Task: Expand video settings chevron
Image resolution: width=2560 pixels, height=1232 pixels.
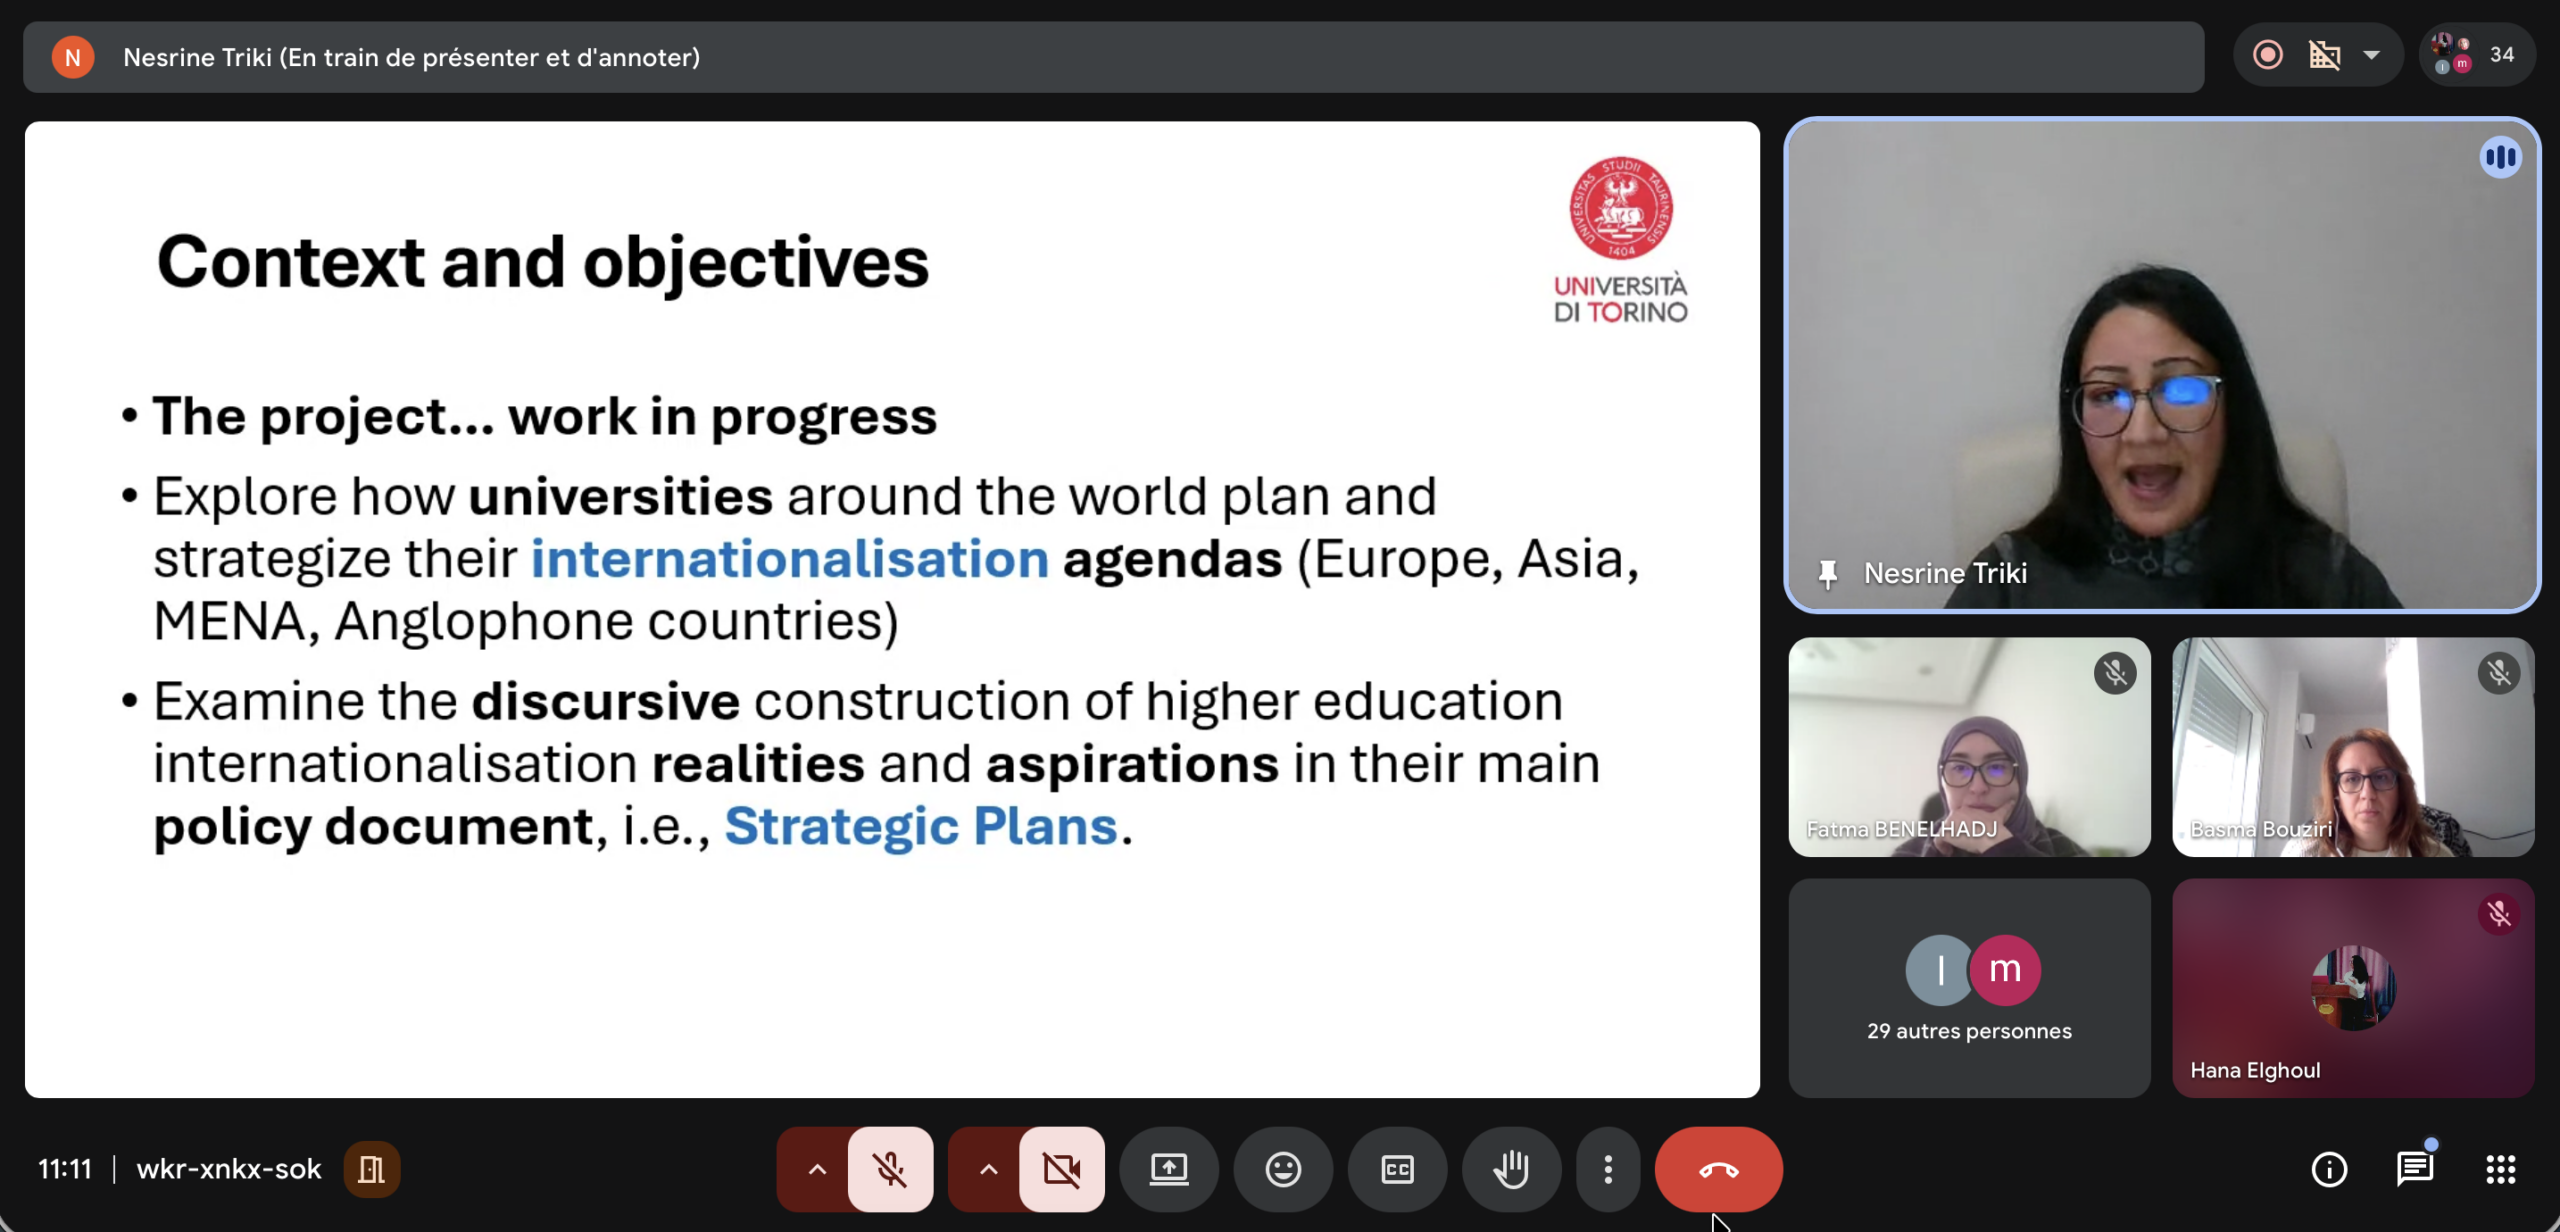Action: pyautogui.click(x=988, y=1169)
